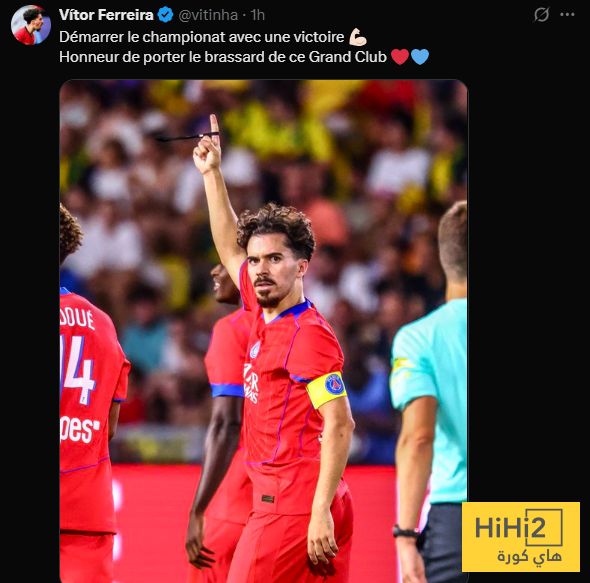Screen dimensions: 590x583
Task: Click the 'Honneur de porter le brassard' line
Action: (223, 57)
